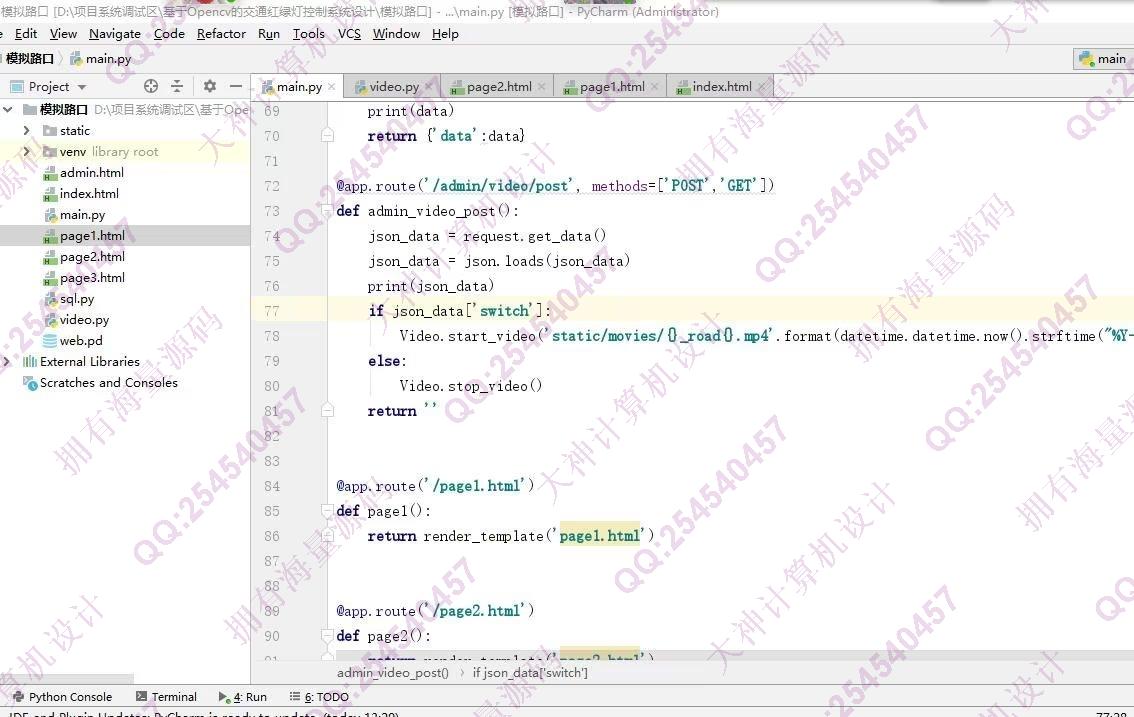Expand External Libraries node

click(7, 361)
